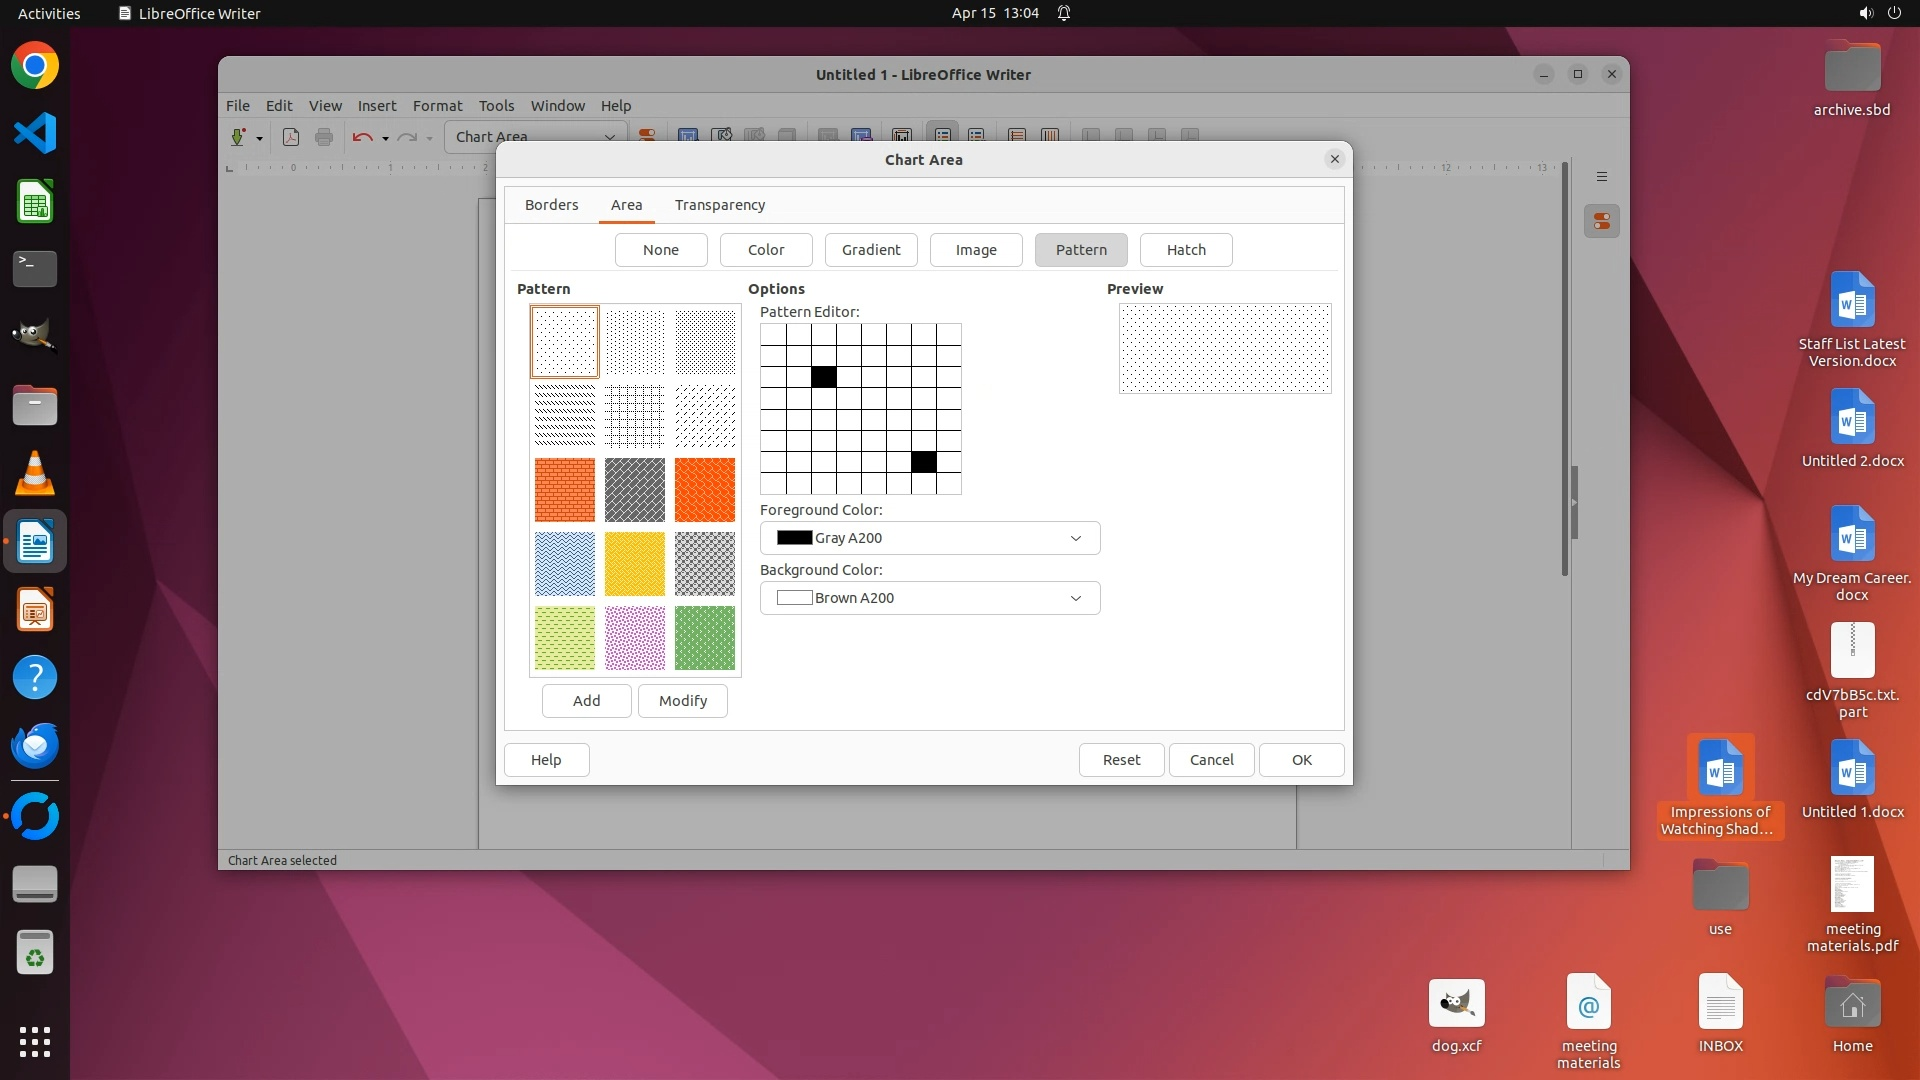The image size is (1920, 1080).
Task: Select the Hatch fill type button
Action: tap(1186, 250)
